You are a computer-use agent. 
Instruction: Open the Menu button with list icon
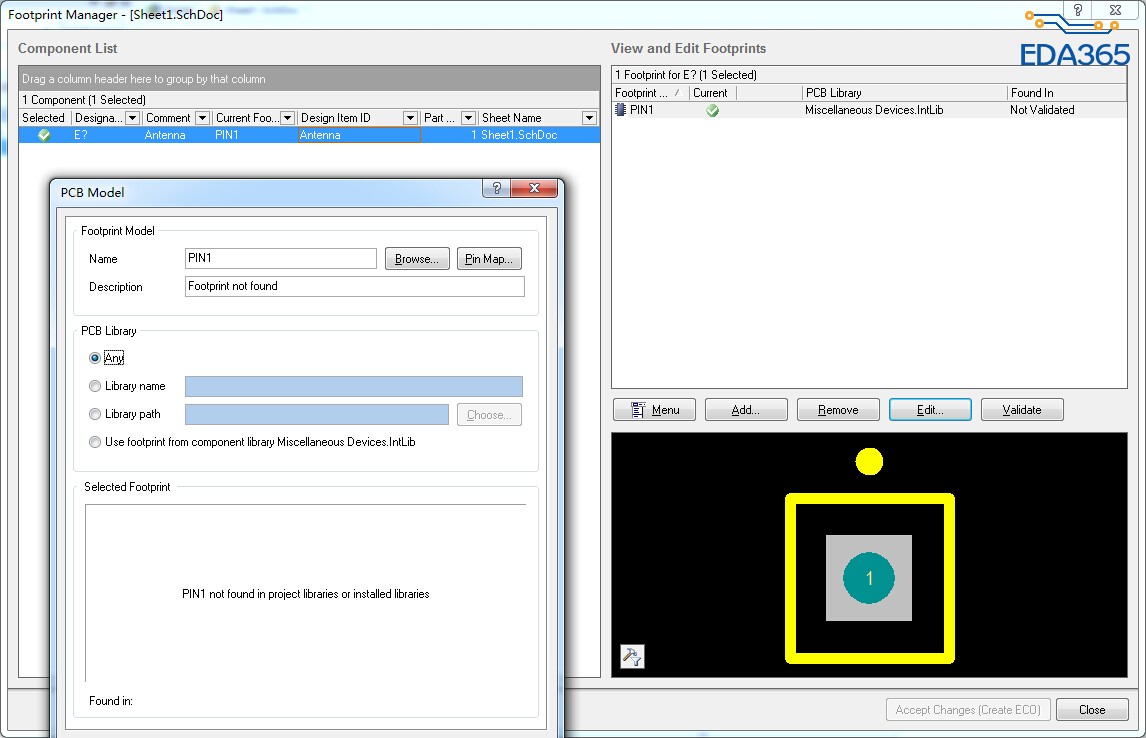click(x=654, y=410)
